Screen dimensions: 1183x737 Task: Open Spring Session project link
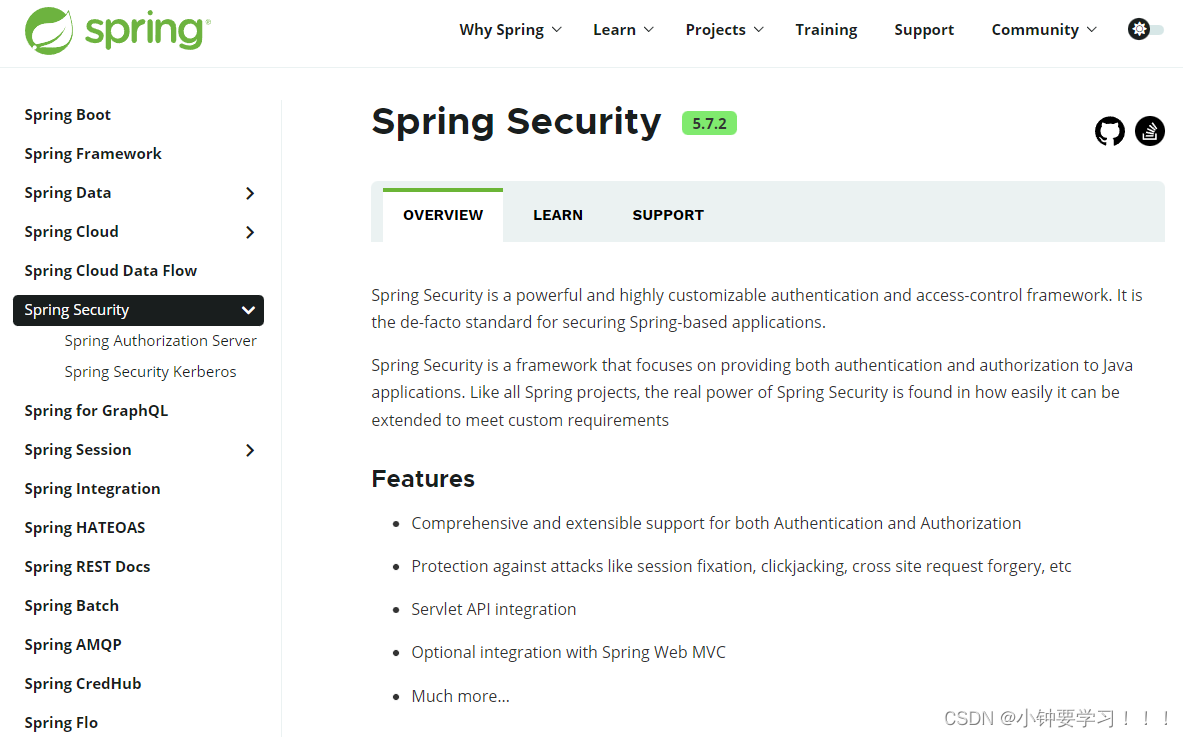(x=78, y=450)
